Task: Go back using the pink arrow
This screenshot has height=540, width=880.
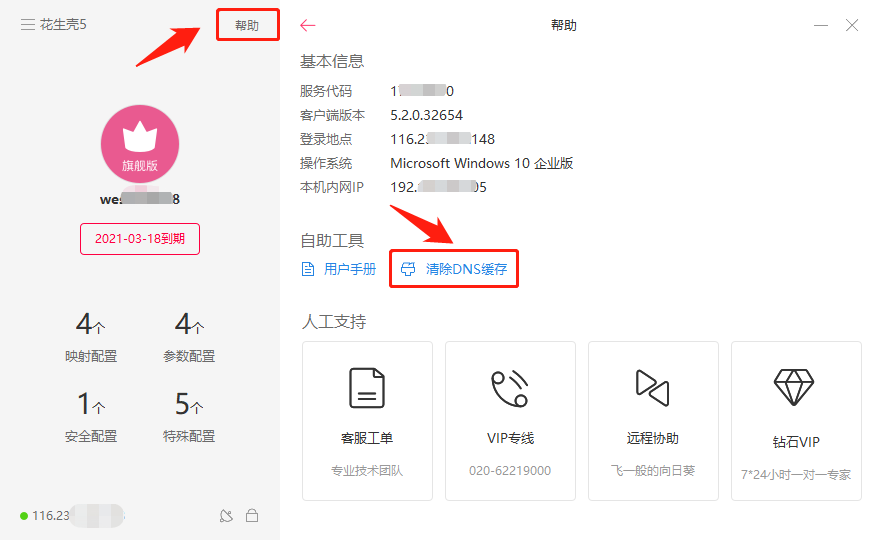Action: [308, 25]
